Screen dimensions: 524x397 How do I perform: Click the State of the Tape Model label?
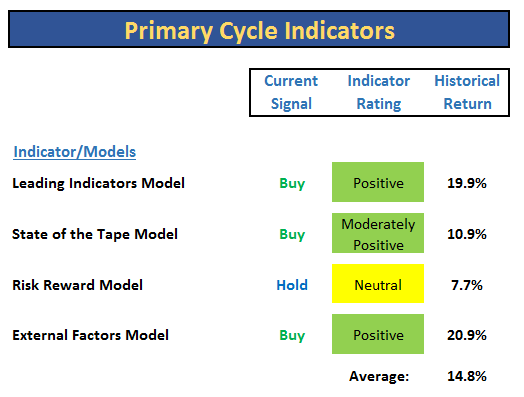tap(95, 234)
